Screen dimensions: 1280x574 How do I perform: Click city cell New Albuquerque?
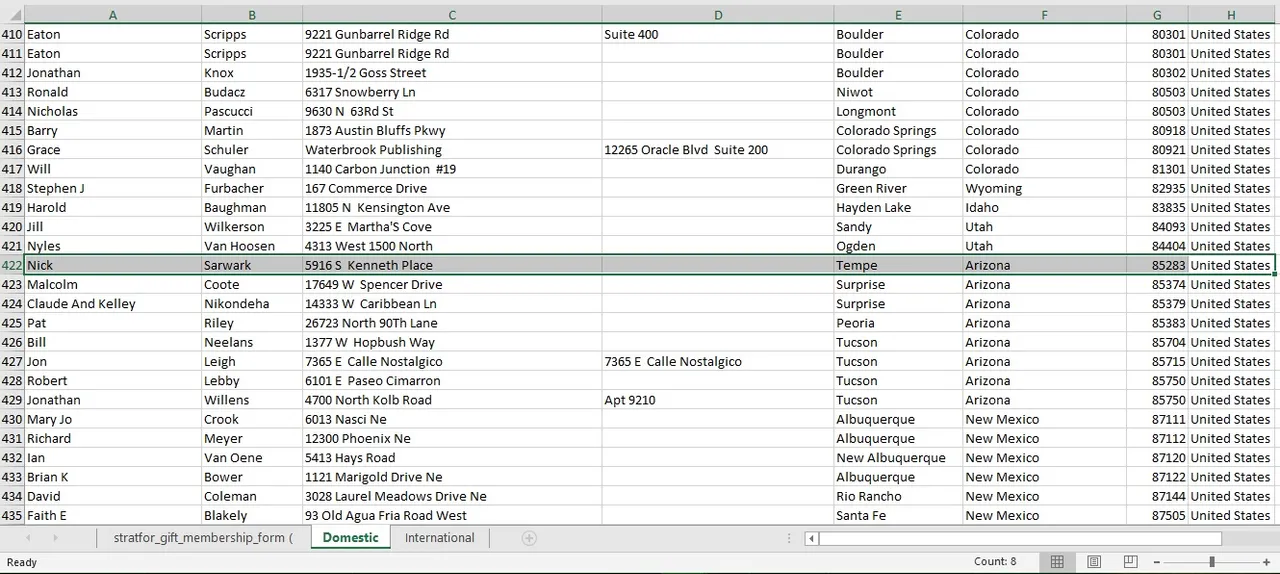tap(898, 458)
